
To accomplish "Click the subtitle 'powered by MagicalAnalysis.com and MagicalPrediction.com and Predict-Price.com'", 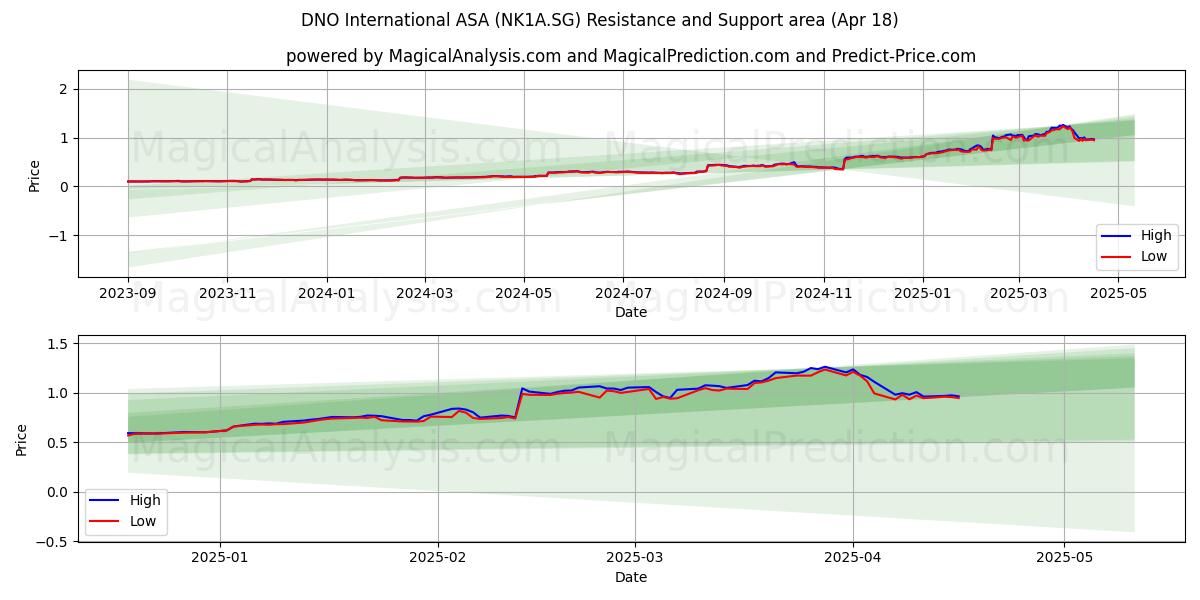I will 631,56.
